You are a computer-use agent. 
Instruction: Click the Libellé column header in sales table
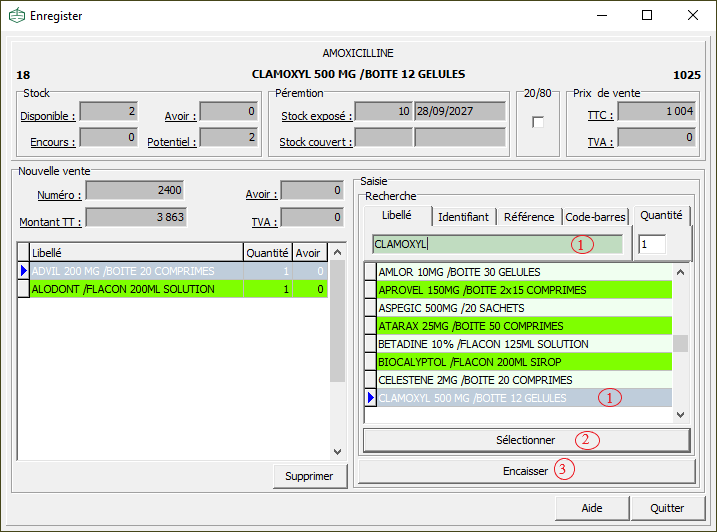[136, 253]
